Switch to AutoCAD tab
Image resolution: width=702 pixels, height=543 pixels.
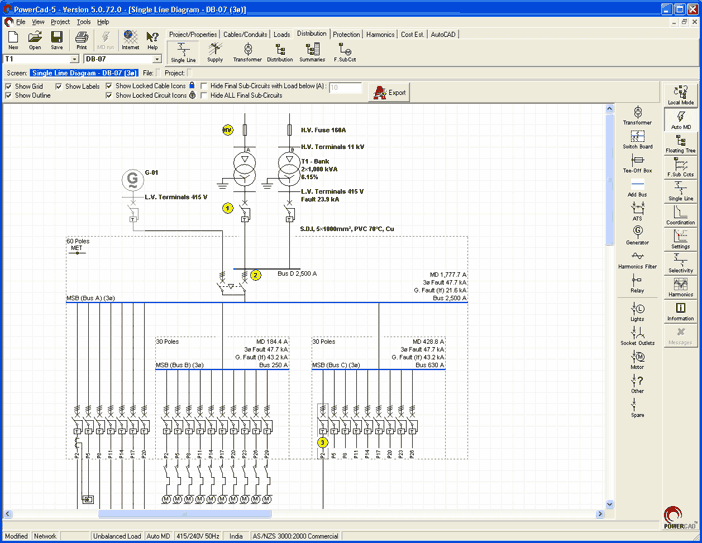[443, 34]
